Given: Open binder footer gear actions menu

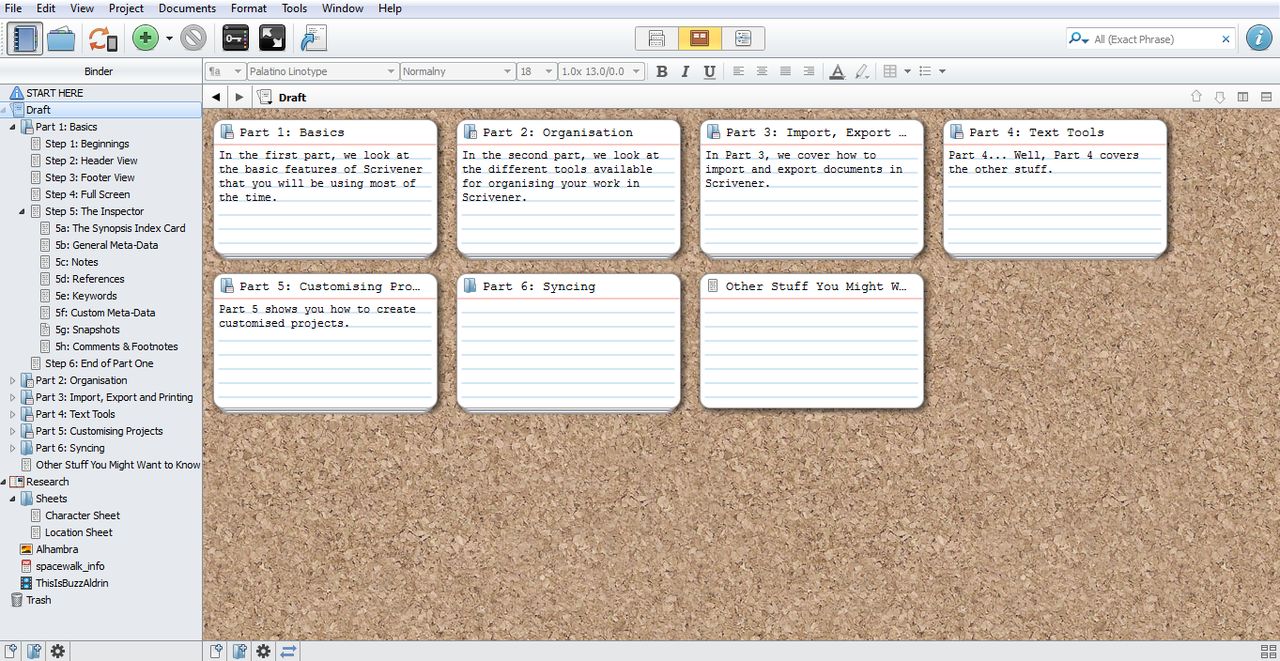Looking at the screenshot, I should pyautogui.click(x=58, y=651).
